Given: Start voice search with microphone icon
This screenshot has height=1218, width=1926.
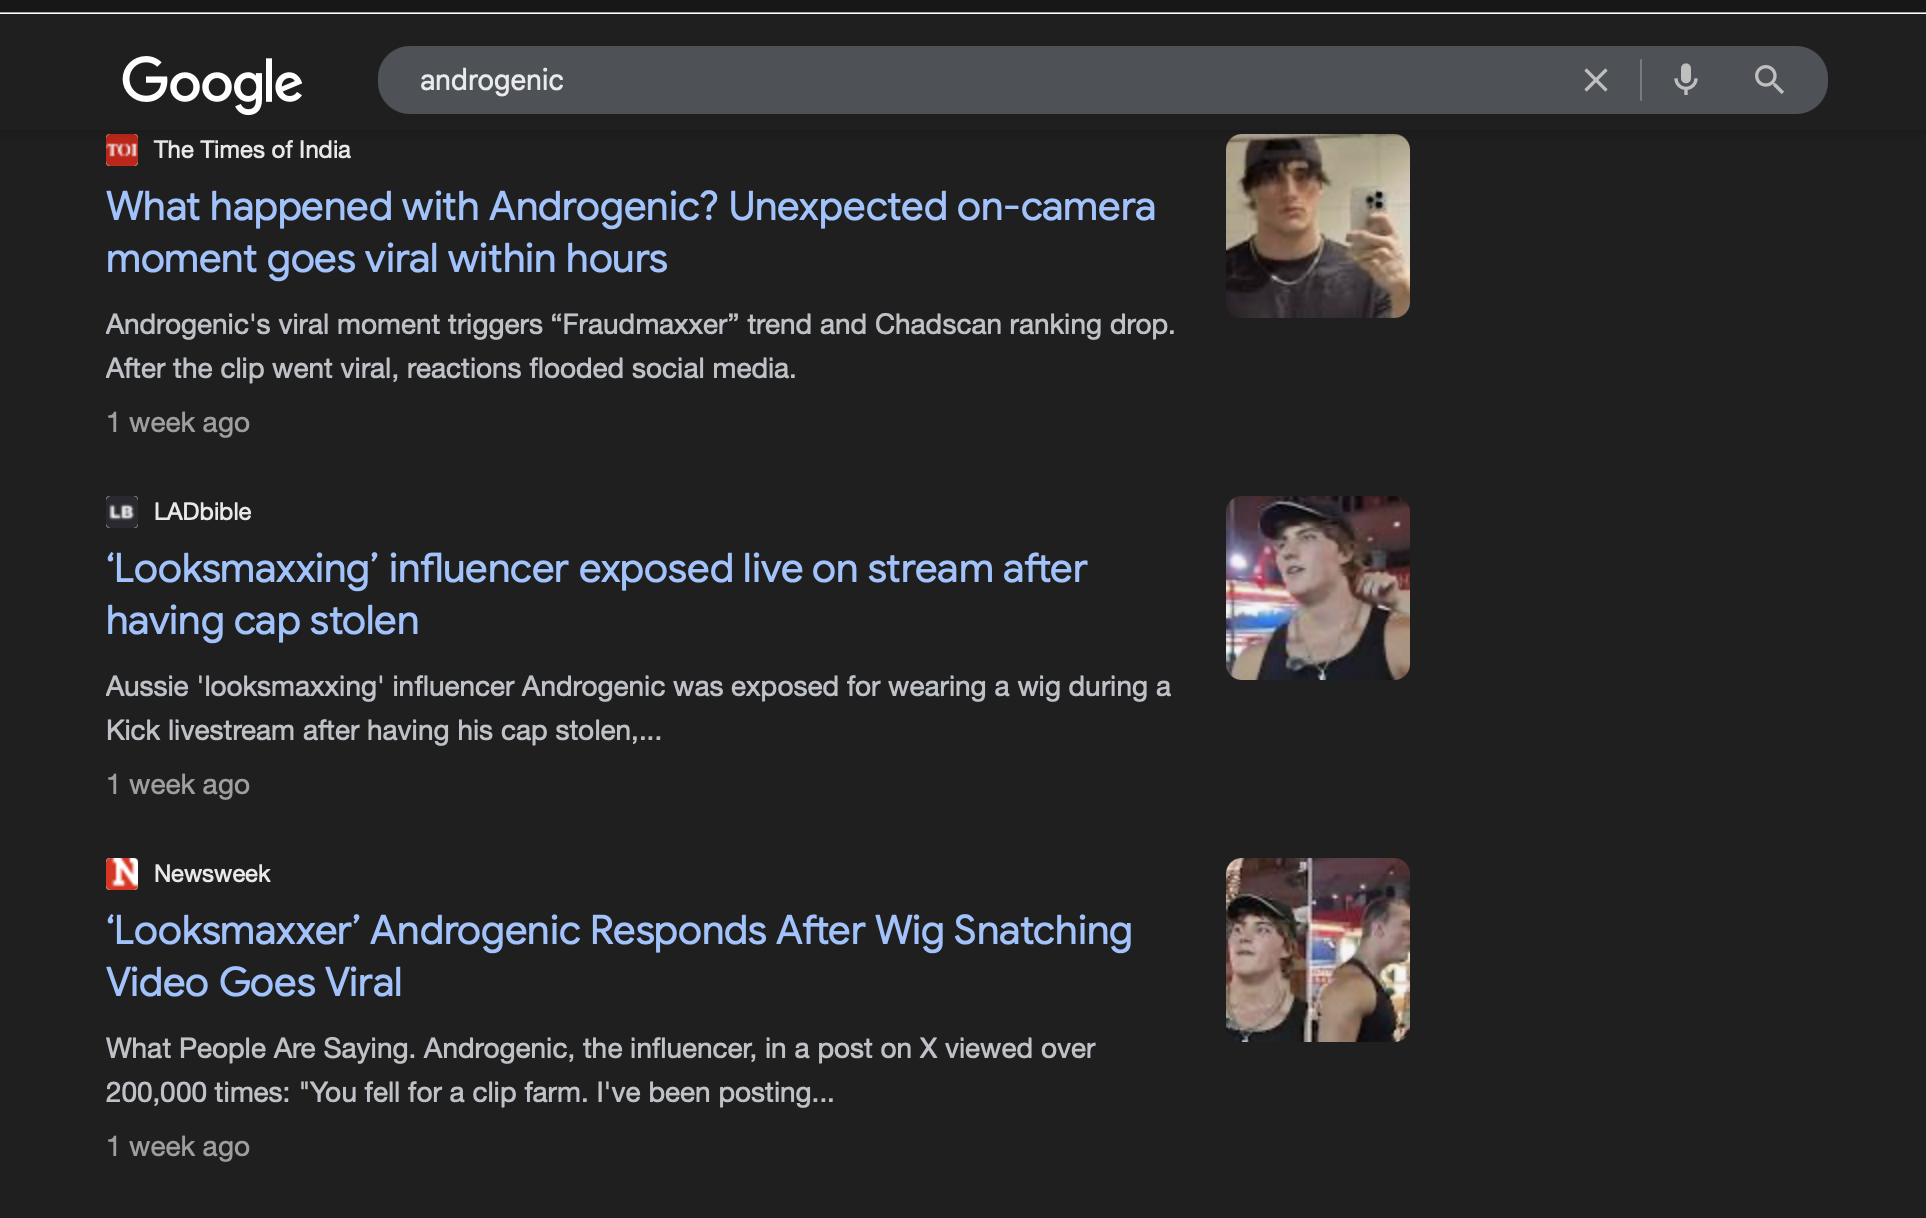Looking at the screenshot, I should [x=1686, y=80].
